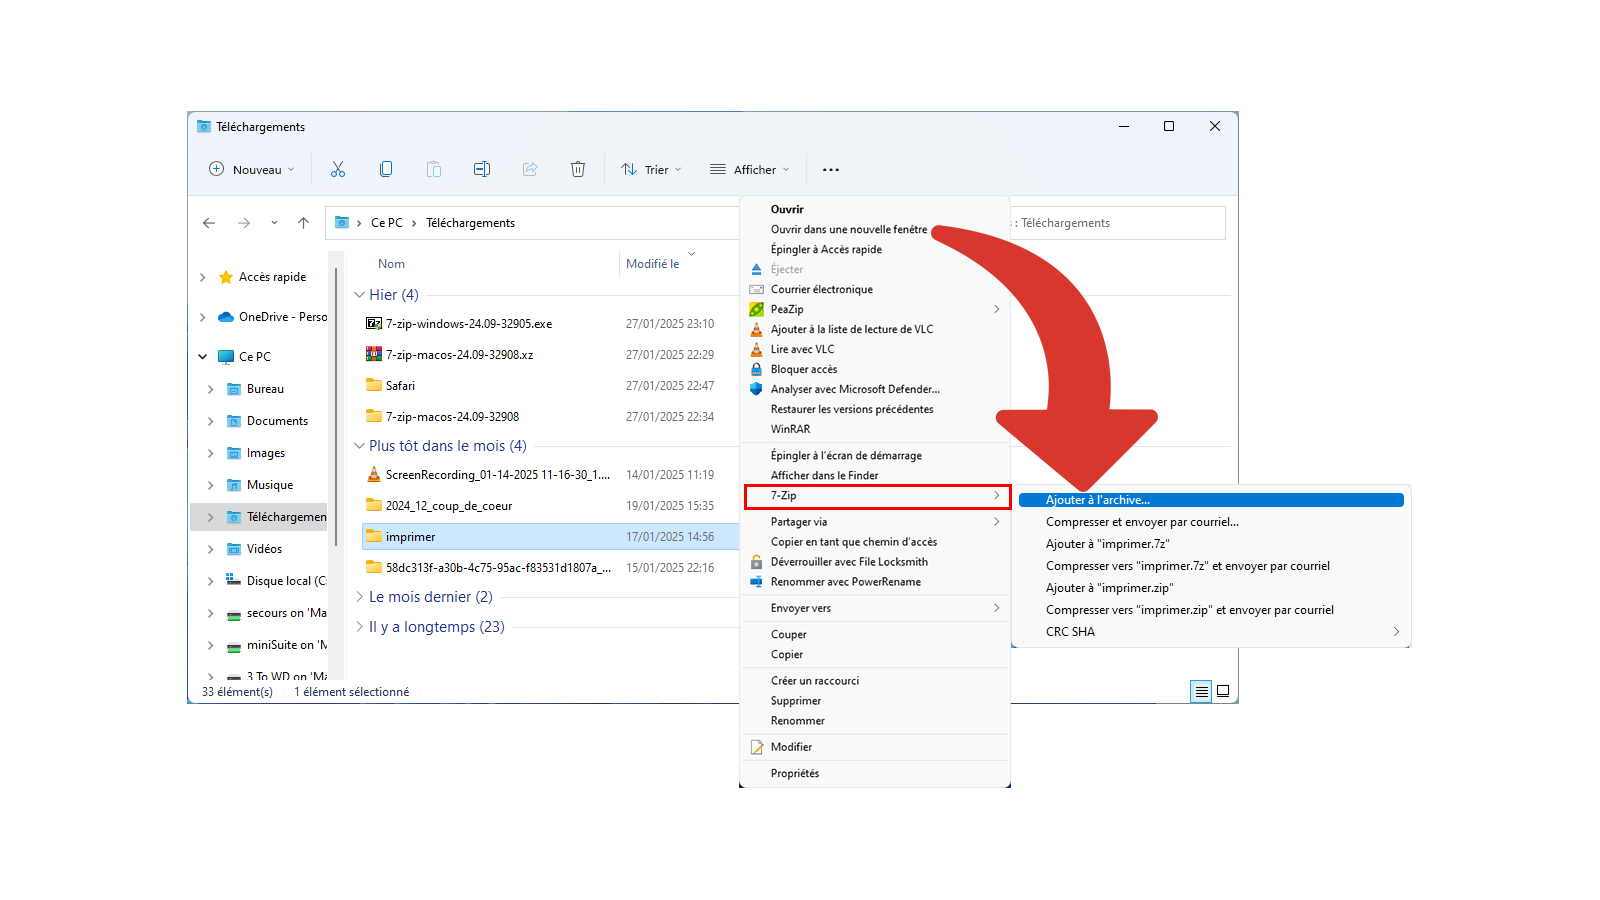This screenshot has height=900, width=1600.
Task: Open the 7-Zip context menu entry
Action: (877, 496)
